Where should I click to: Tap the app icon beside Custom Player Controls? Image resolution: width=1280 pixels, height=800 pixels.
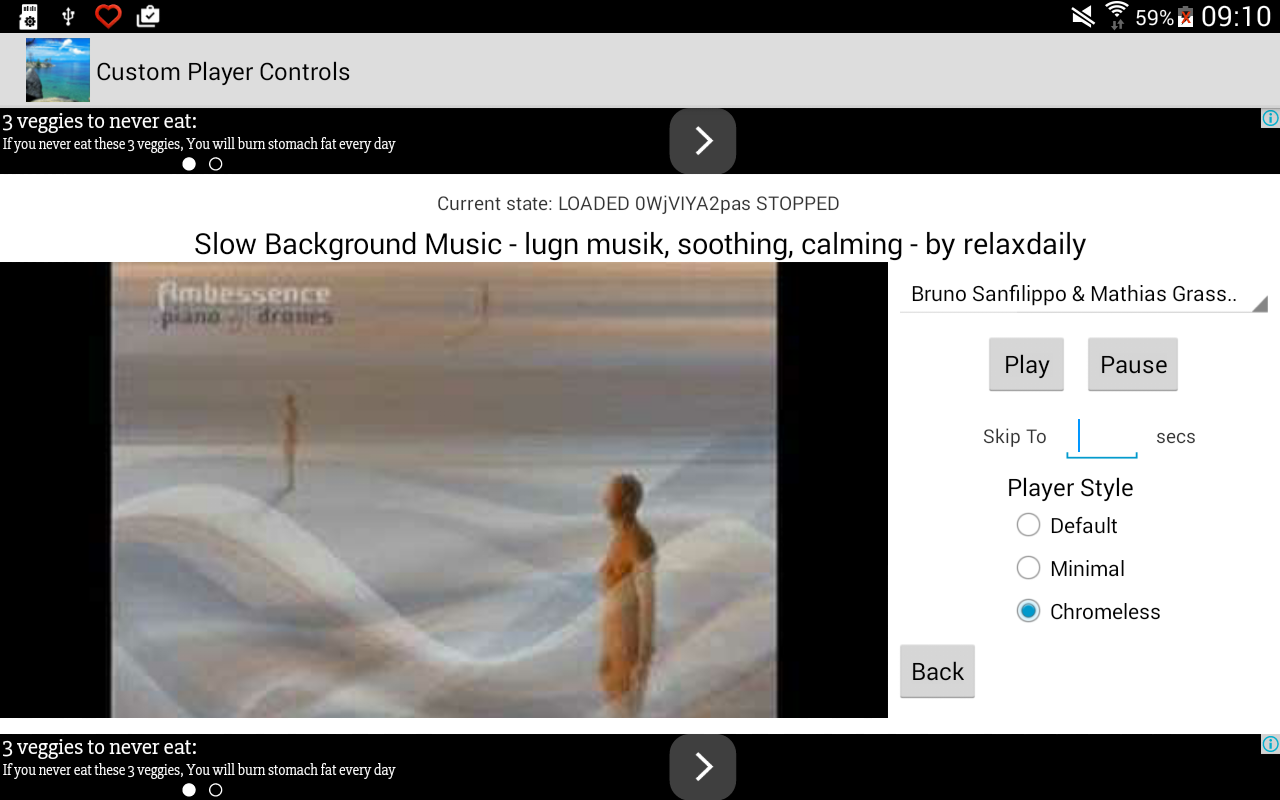(58, 70)
